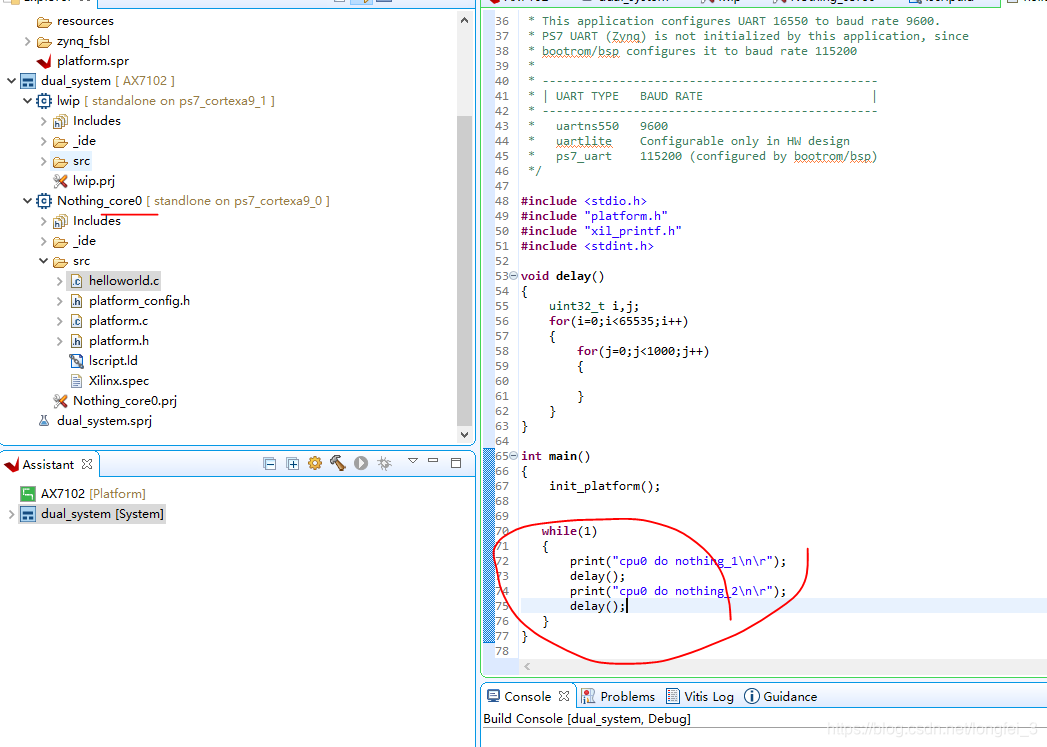Click Explorer vertical scrollbar thumb

[x=464, y=270]
